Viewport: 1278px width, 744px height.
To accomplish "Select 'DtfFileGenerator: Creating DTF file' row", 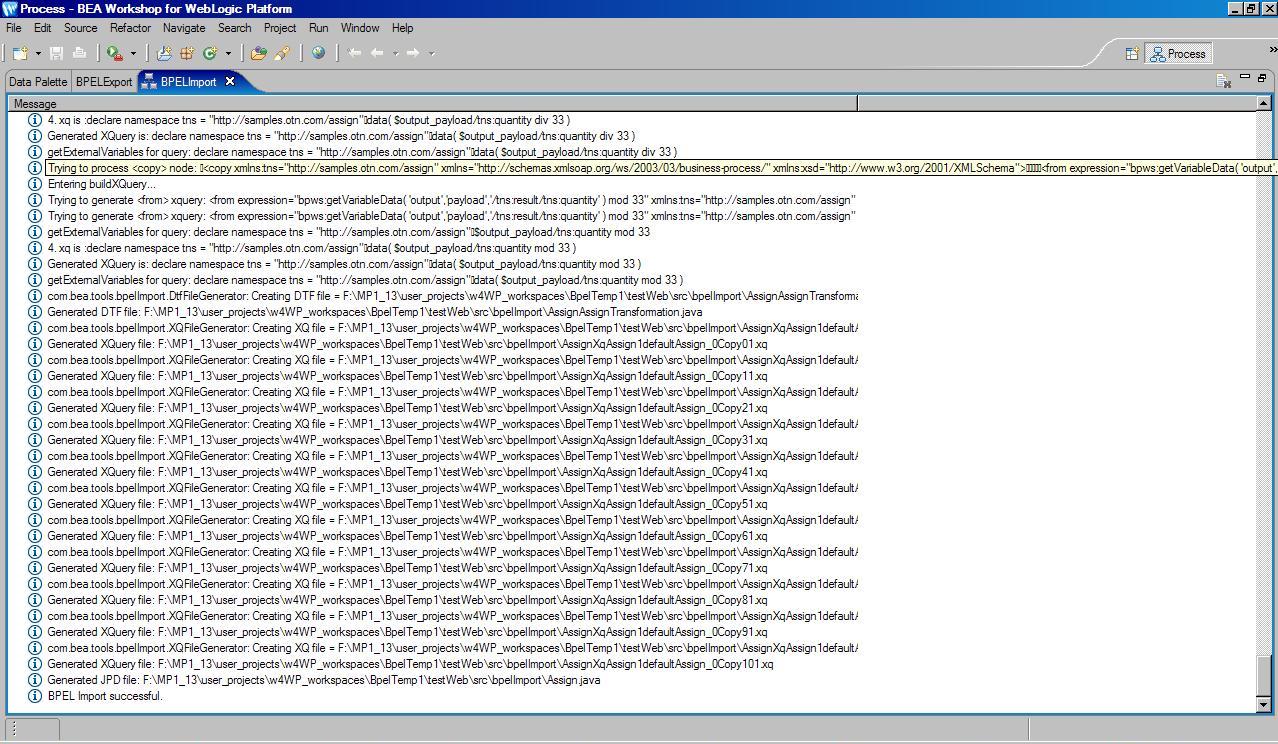I will coord(453,296).
